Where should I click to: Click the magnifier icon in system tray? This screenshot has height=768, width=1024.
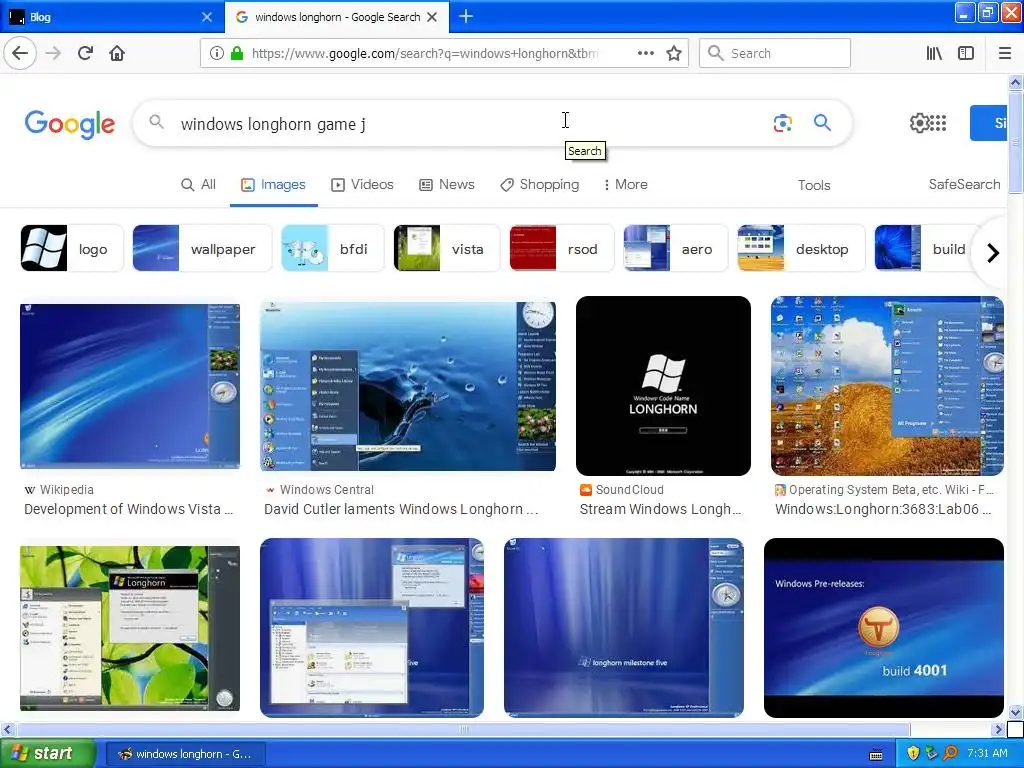950,753
